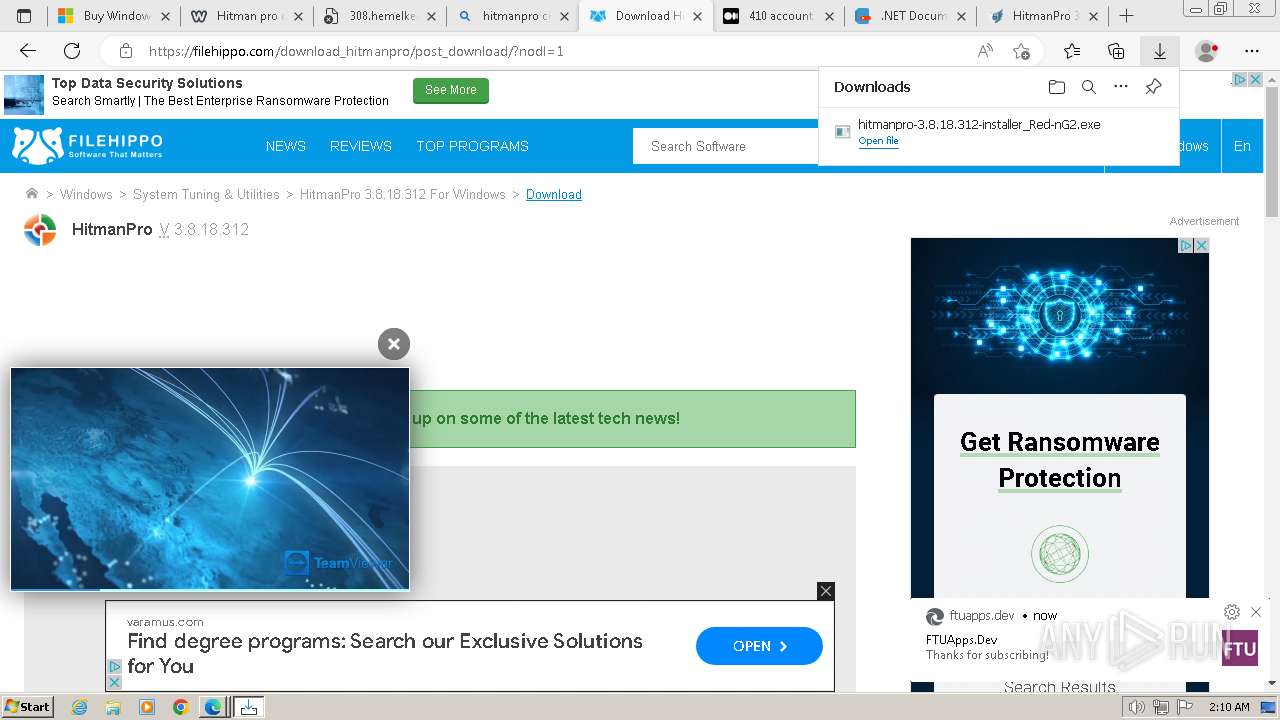Viewport: 1280px width, 720px height.
Task: Open a new browser tab
Action: click(x=1126, y=16)
